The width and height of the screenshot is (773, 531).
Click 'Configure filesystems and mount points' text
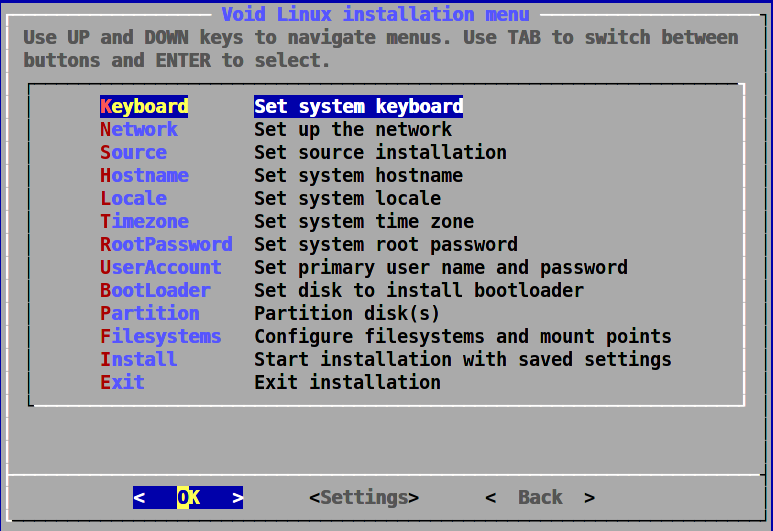tap(462, 336)
